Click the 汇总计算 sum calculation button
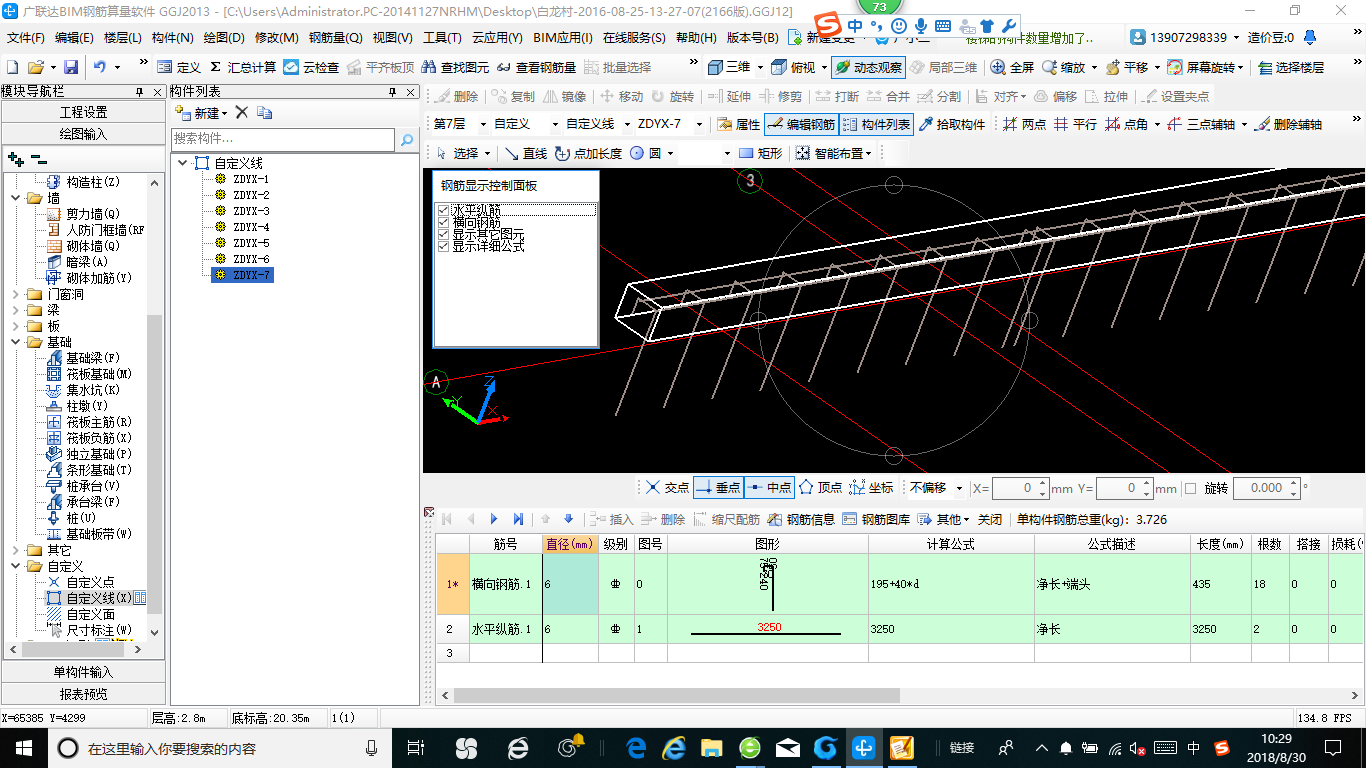The width and height of the screenshot is (1366, 768). [x=243, y=67]
